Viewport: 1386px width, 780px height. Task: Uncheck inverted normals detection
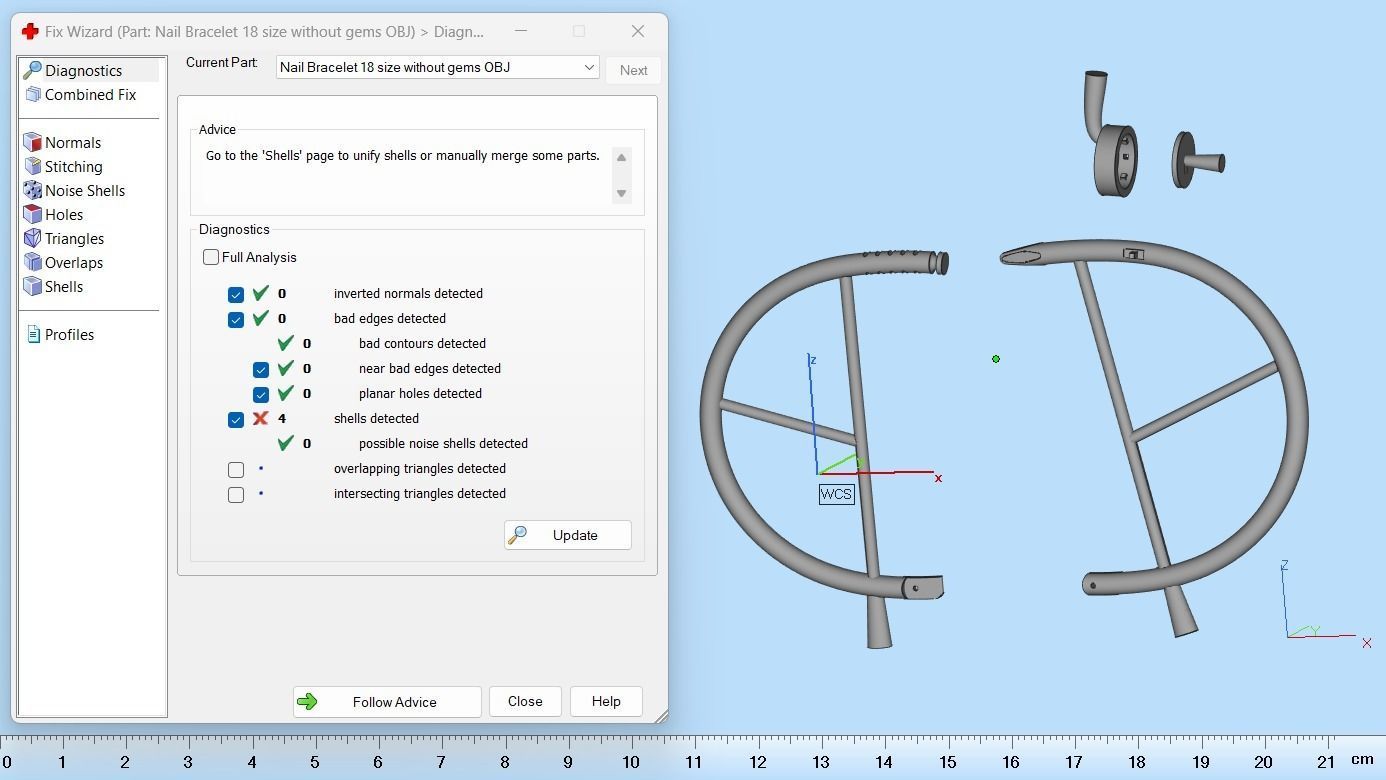point(236,295)
